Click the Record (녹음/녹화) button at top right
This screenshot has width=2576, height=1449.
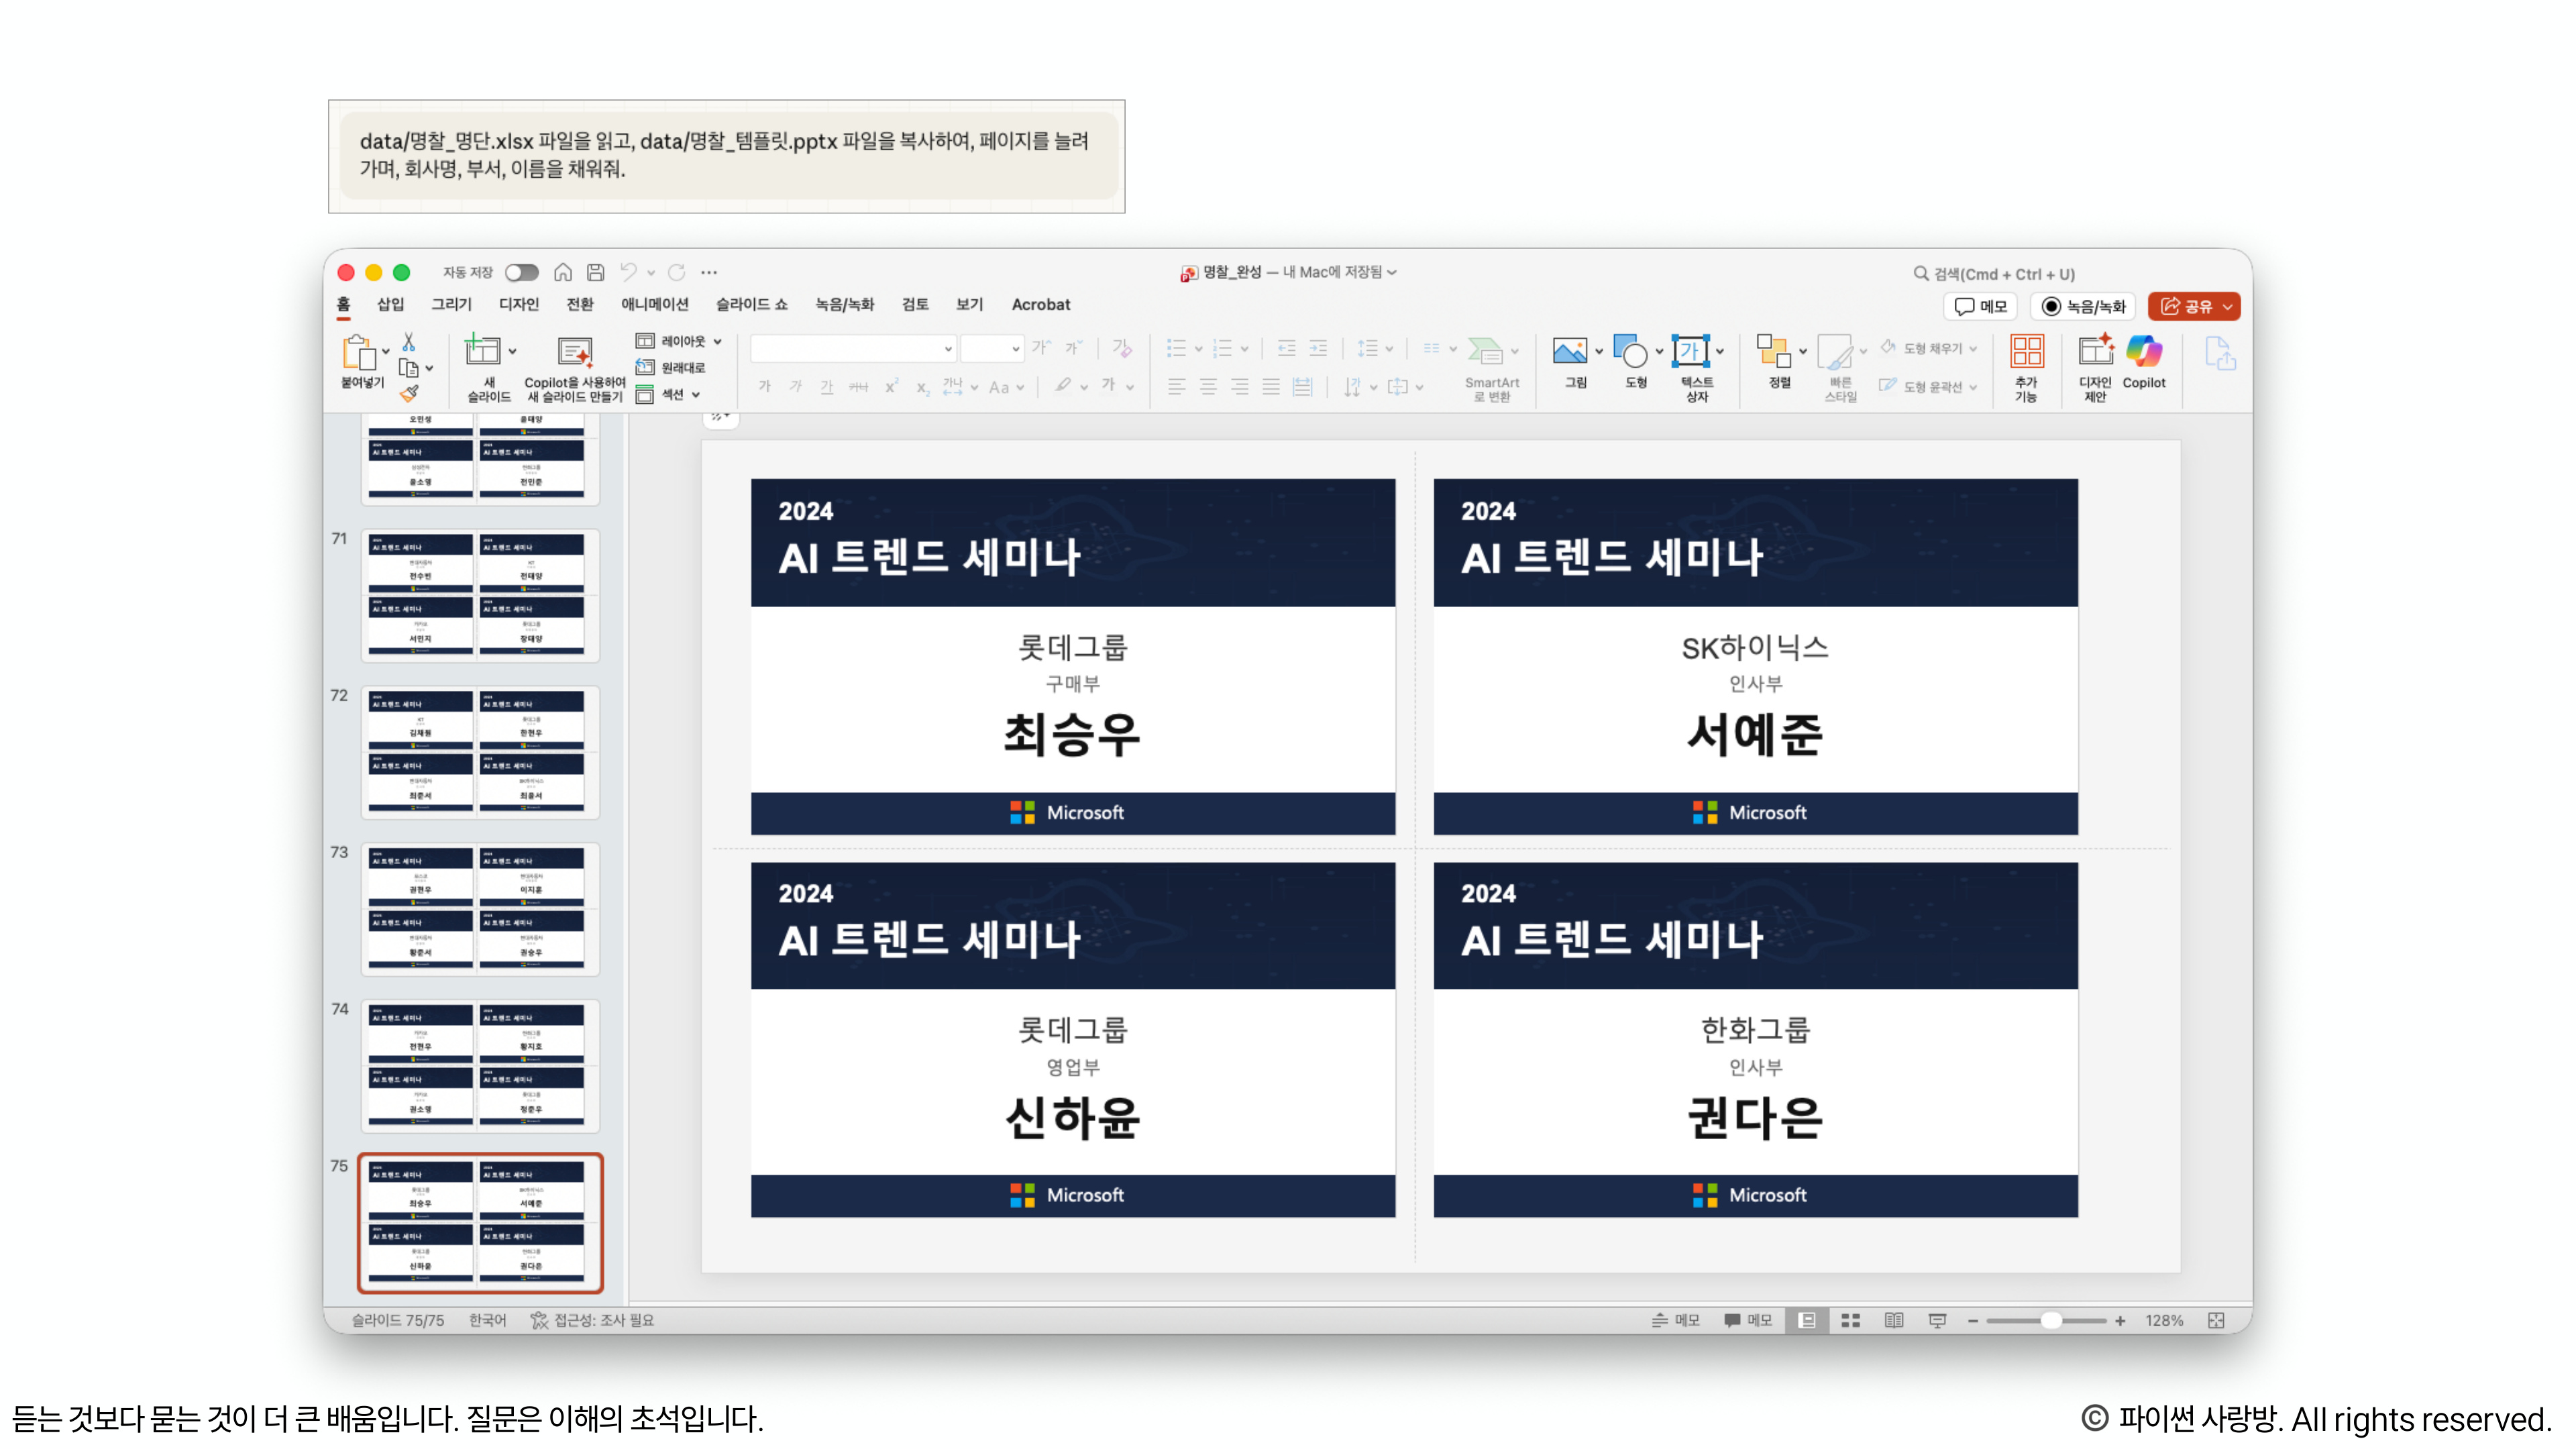[2084, 306]
